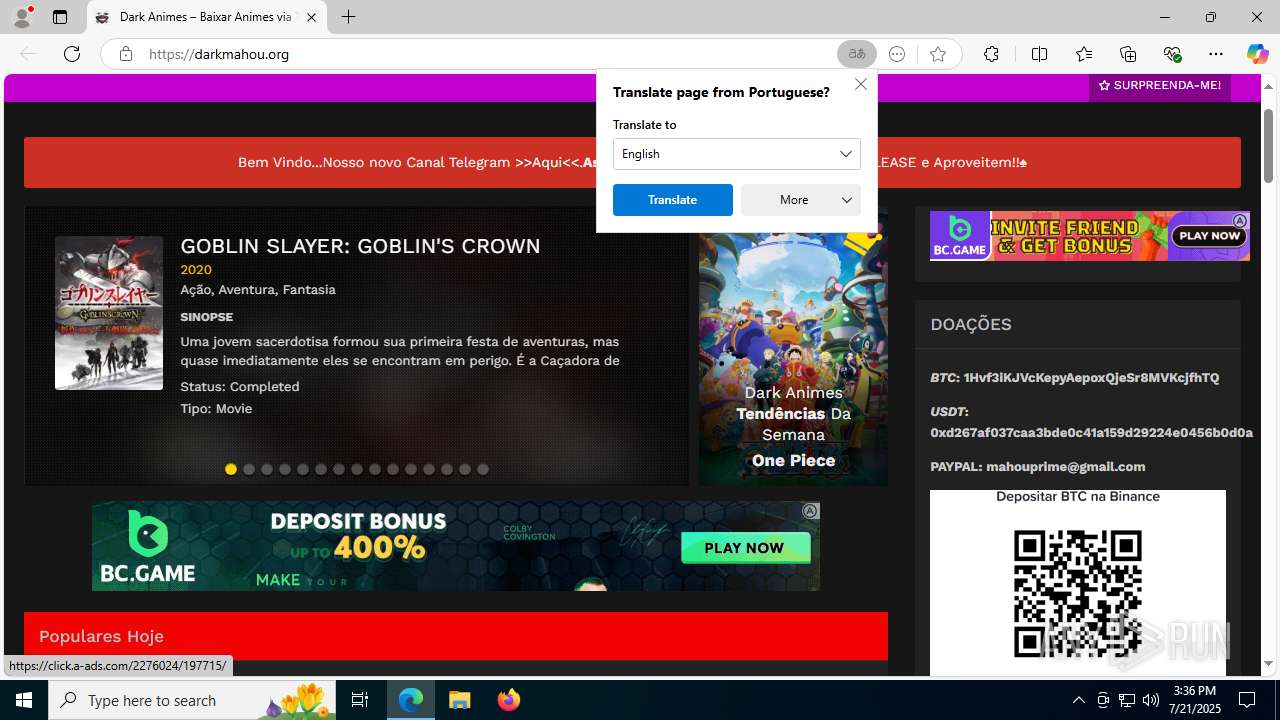Viewport: 1280px width, 720px height.
Task: Open the notification center icon
Action: pyautogui.click(x=1247, y=700)
